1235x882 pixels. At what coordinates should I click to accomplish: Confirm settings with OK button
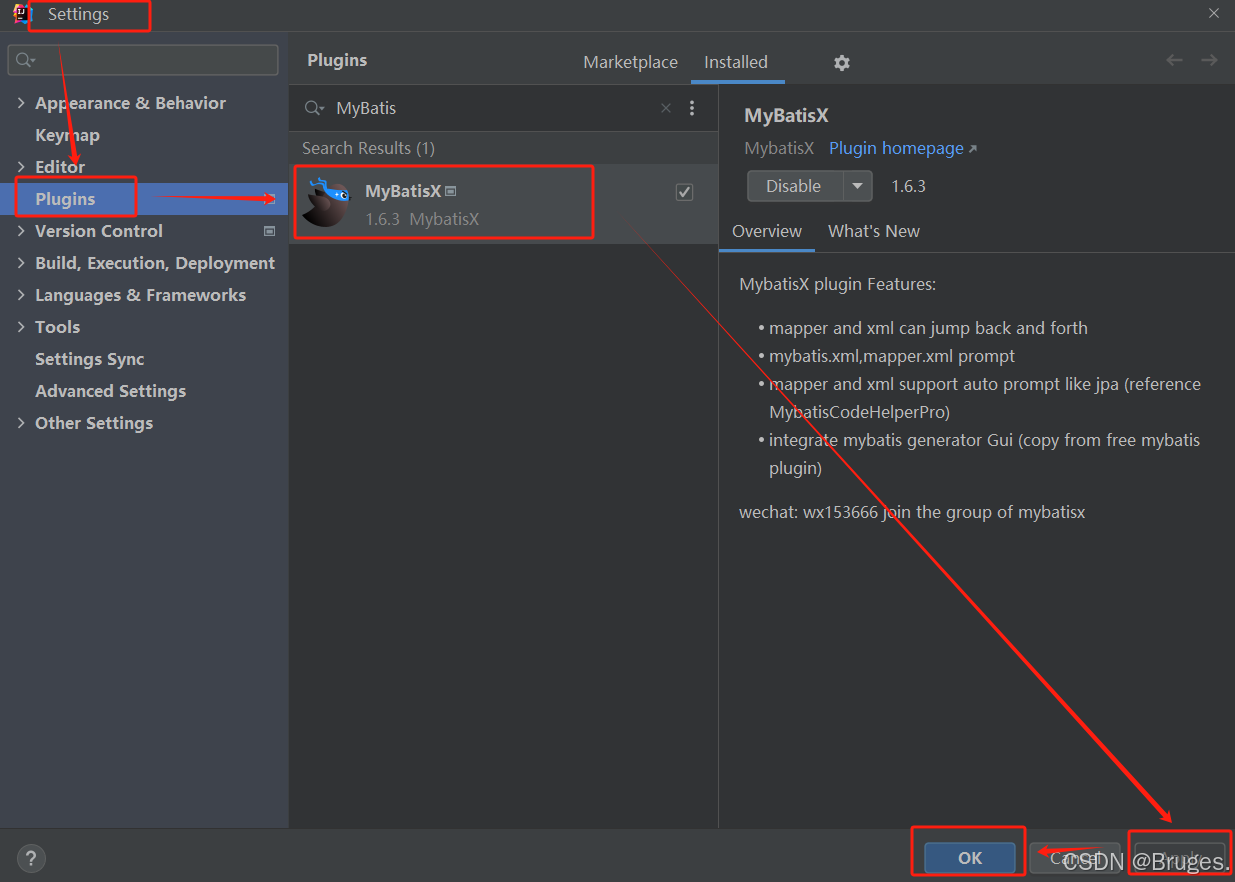(970, 858)
